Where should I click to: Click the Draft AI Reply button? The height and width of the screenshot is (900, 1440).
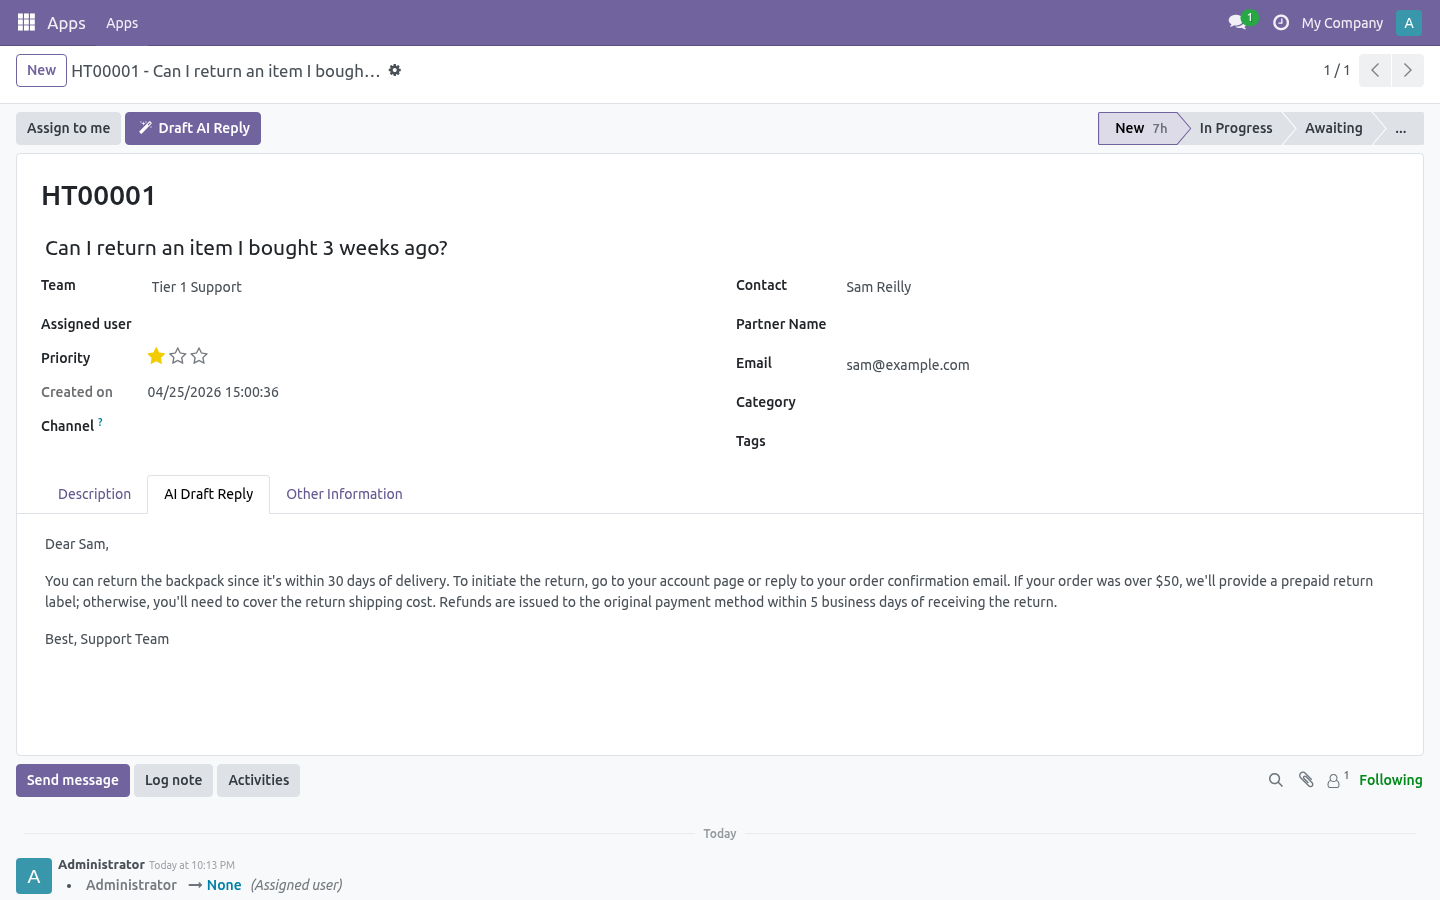(x=193, y=128)
